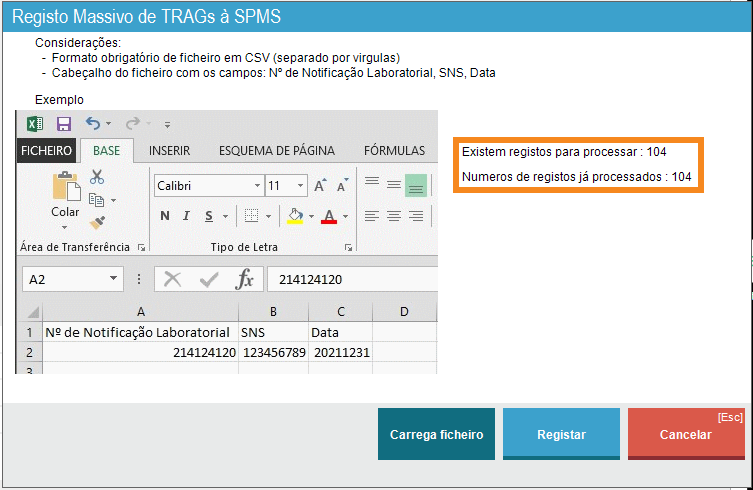Image resolution: width=753 pixels, height=490 pixels.
Task: Click the Colar paste clipboard icon
Action: (65, 192)
